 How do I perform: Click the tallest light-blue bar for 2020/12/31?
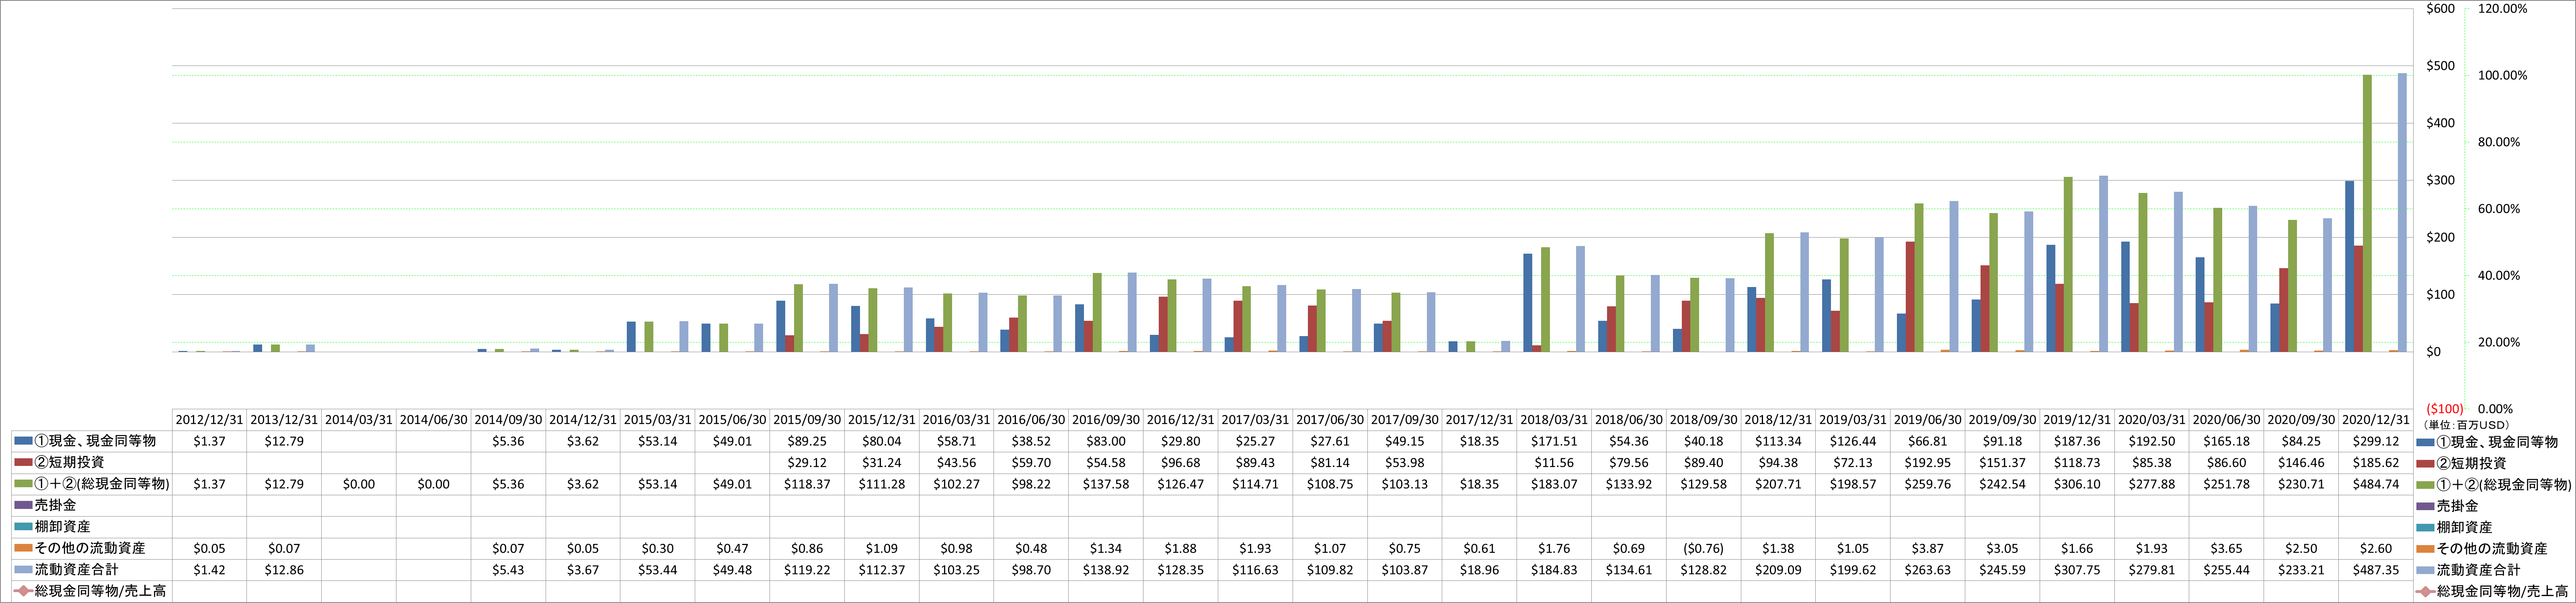[x=2402, y=212]
